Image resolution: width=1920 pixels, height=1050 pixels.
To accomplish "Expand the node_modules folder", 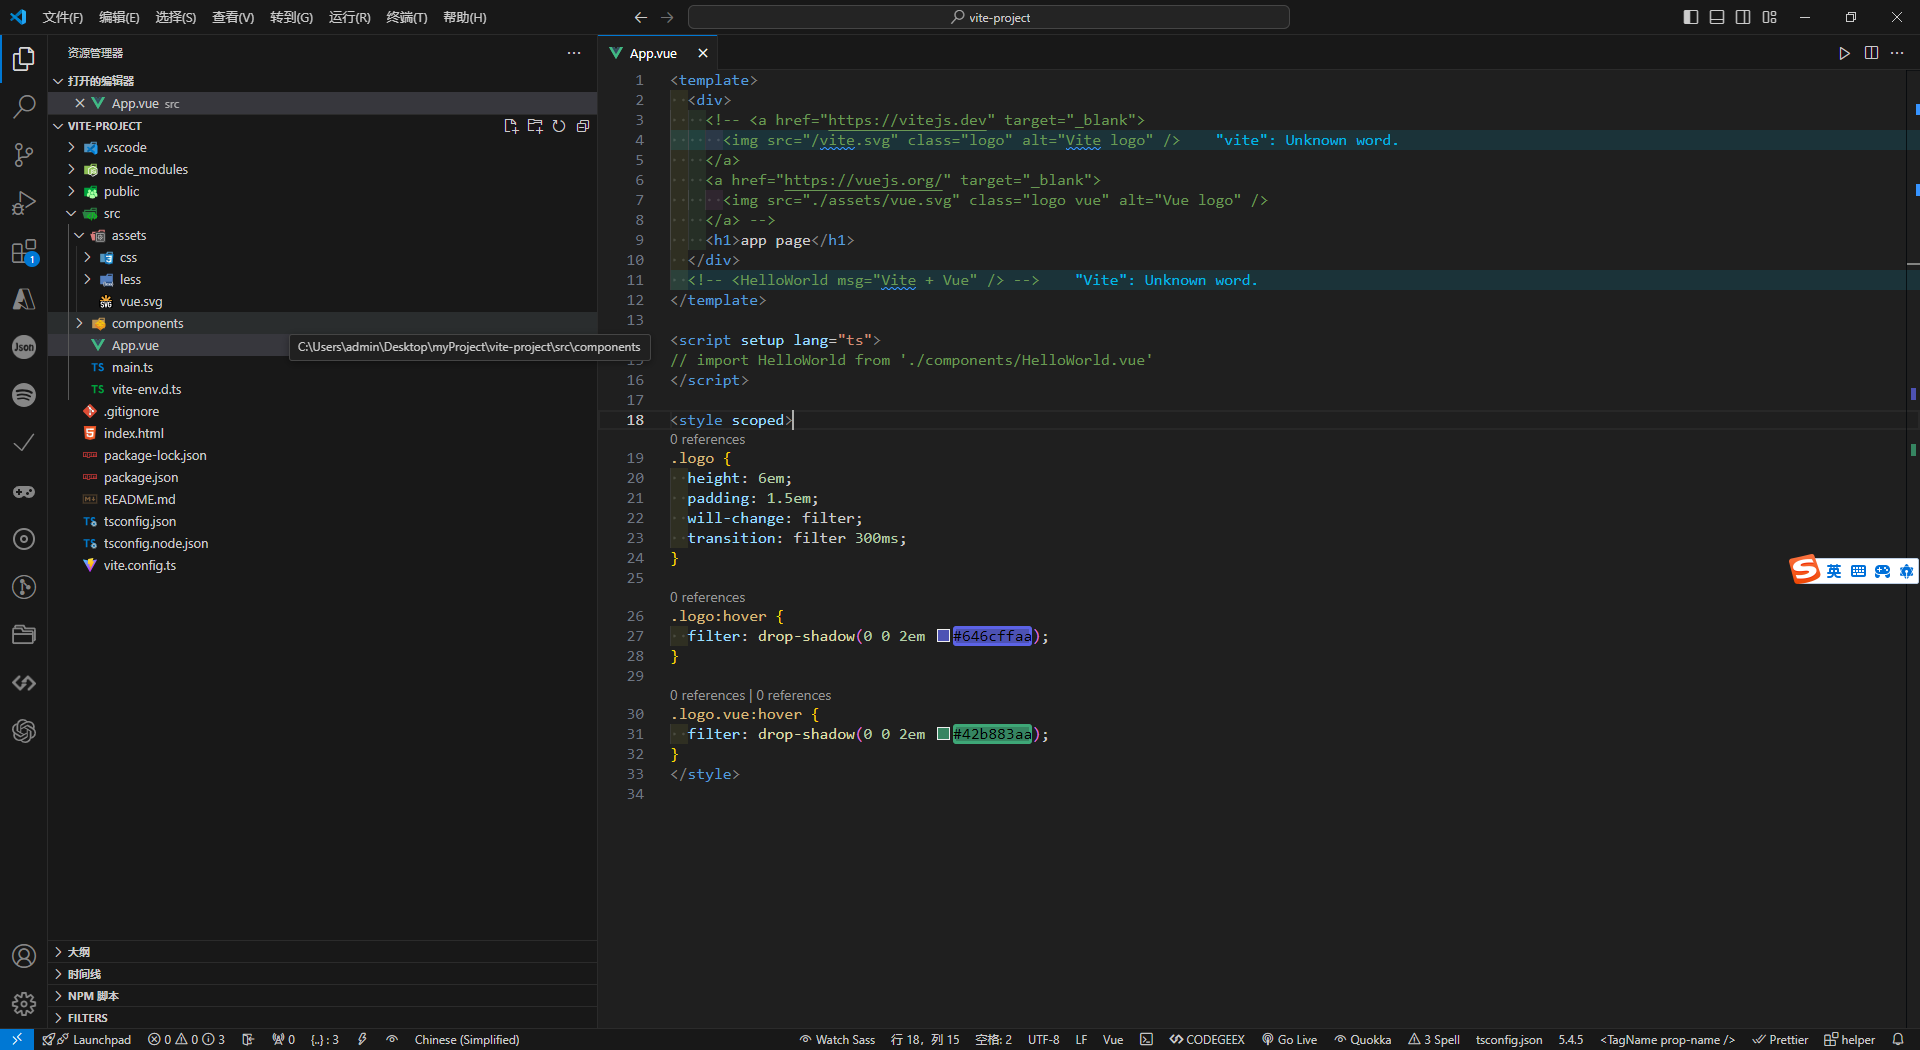I will (145, 170).
